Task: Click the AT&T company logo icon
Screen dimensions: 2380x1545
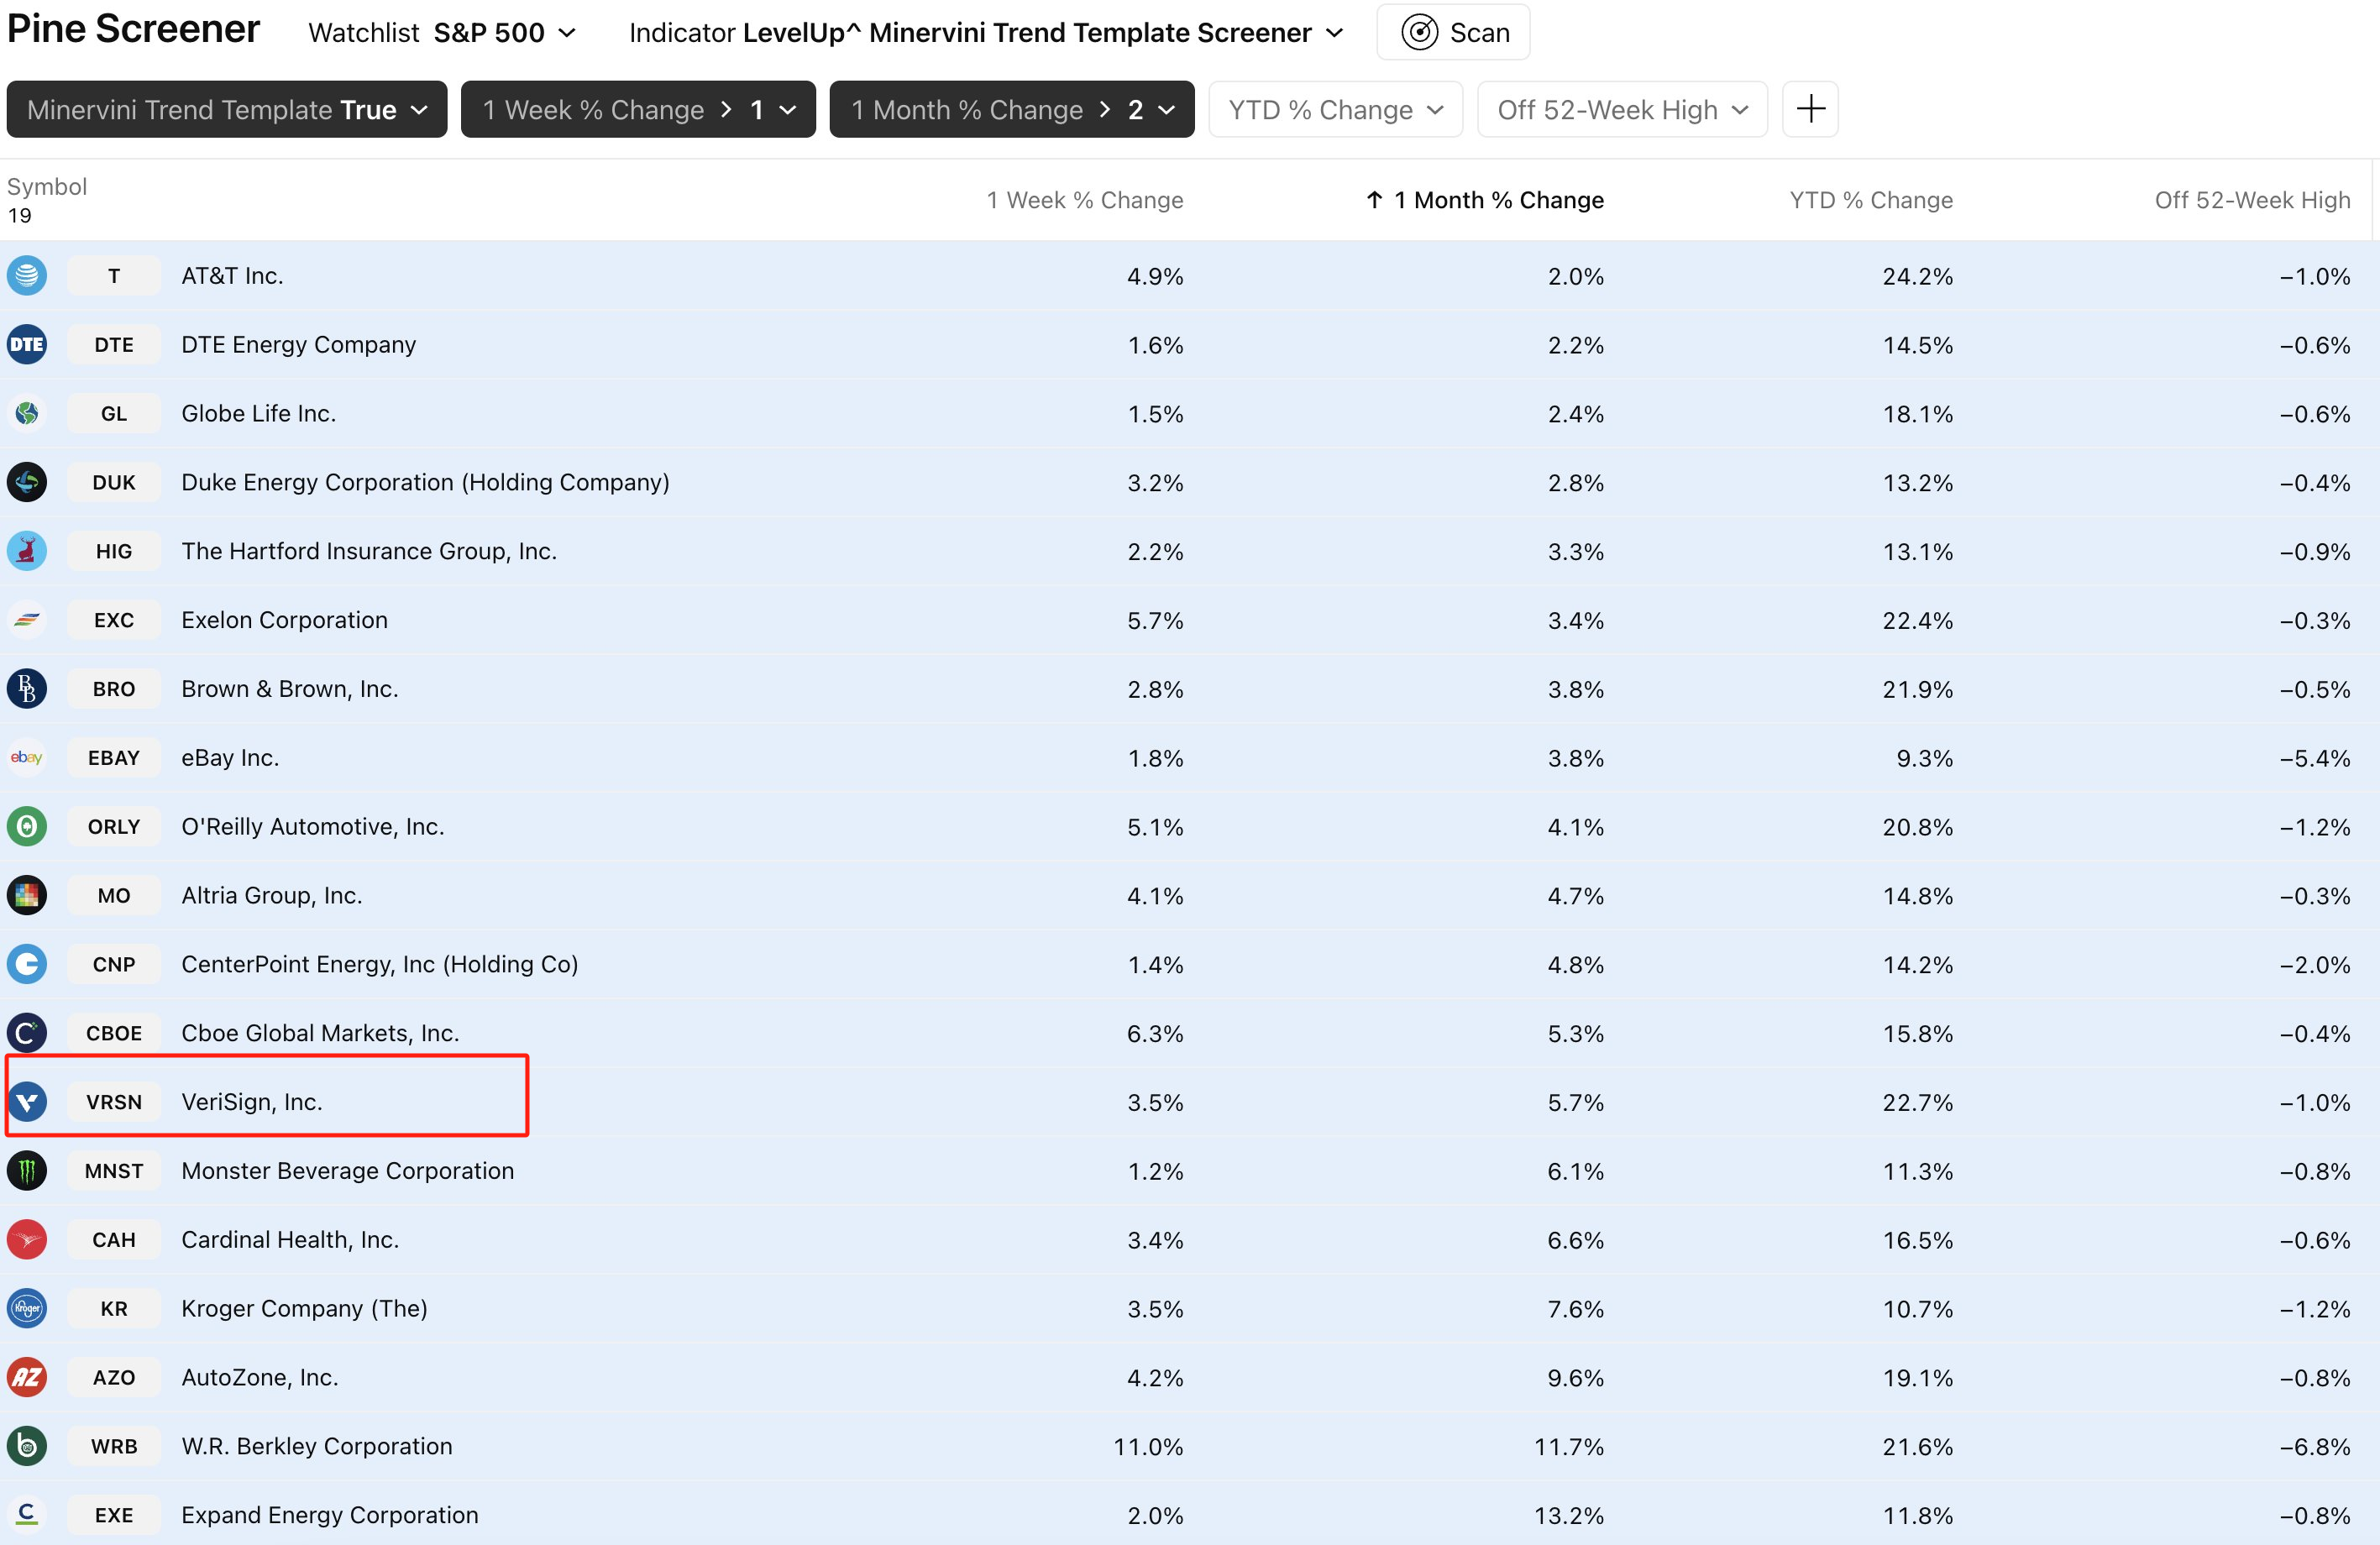Action: click(x=27, y=275)
